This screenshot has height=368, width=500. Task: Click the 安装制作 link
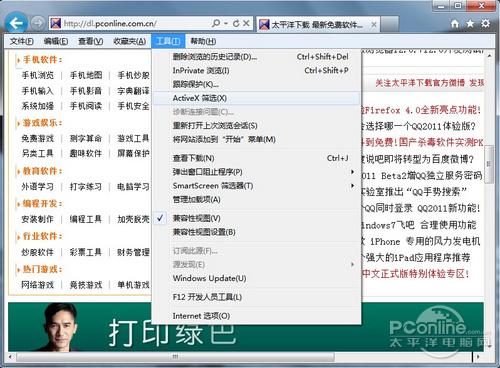click(37, 219)
